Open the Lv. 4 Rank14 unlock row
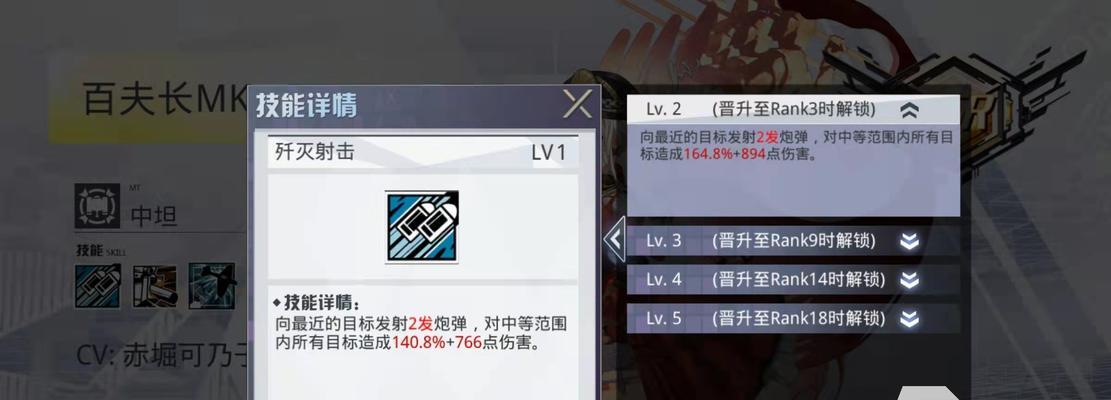This screenshot has width=1111, height=400. pos(793,280)
